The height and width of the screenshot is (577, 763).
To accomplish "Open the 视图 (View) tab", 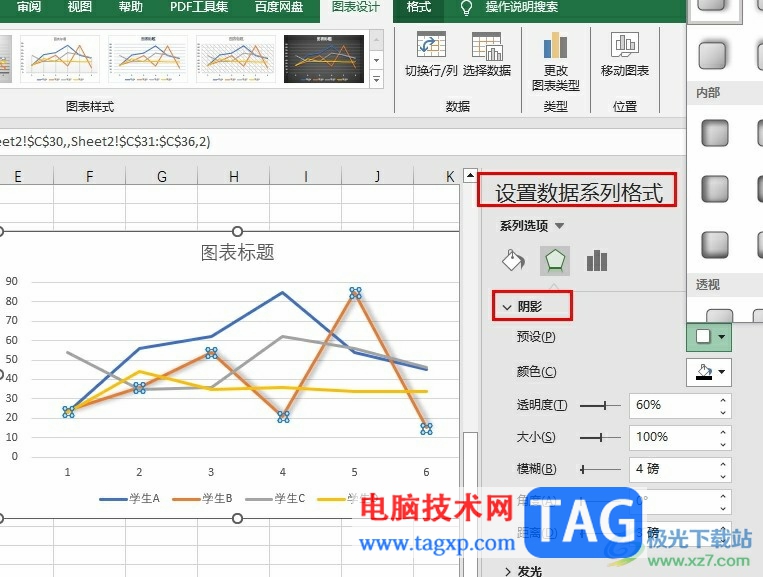I will click(79, 7).
